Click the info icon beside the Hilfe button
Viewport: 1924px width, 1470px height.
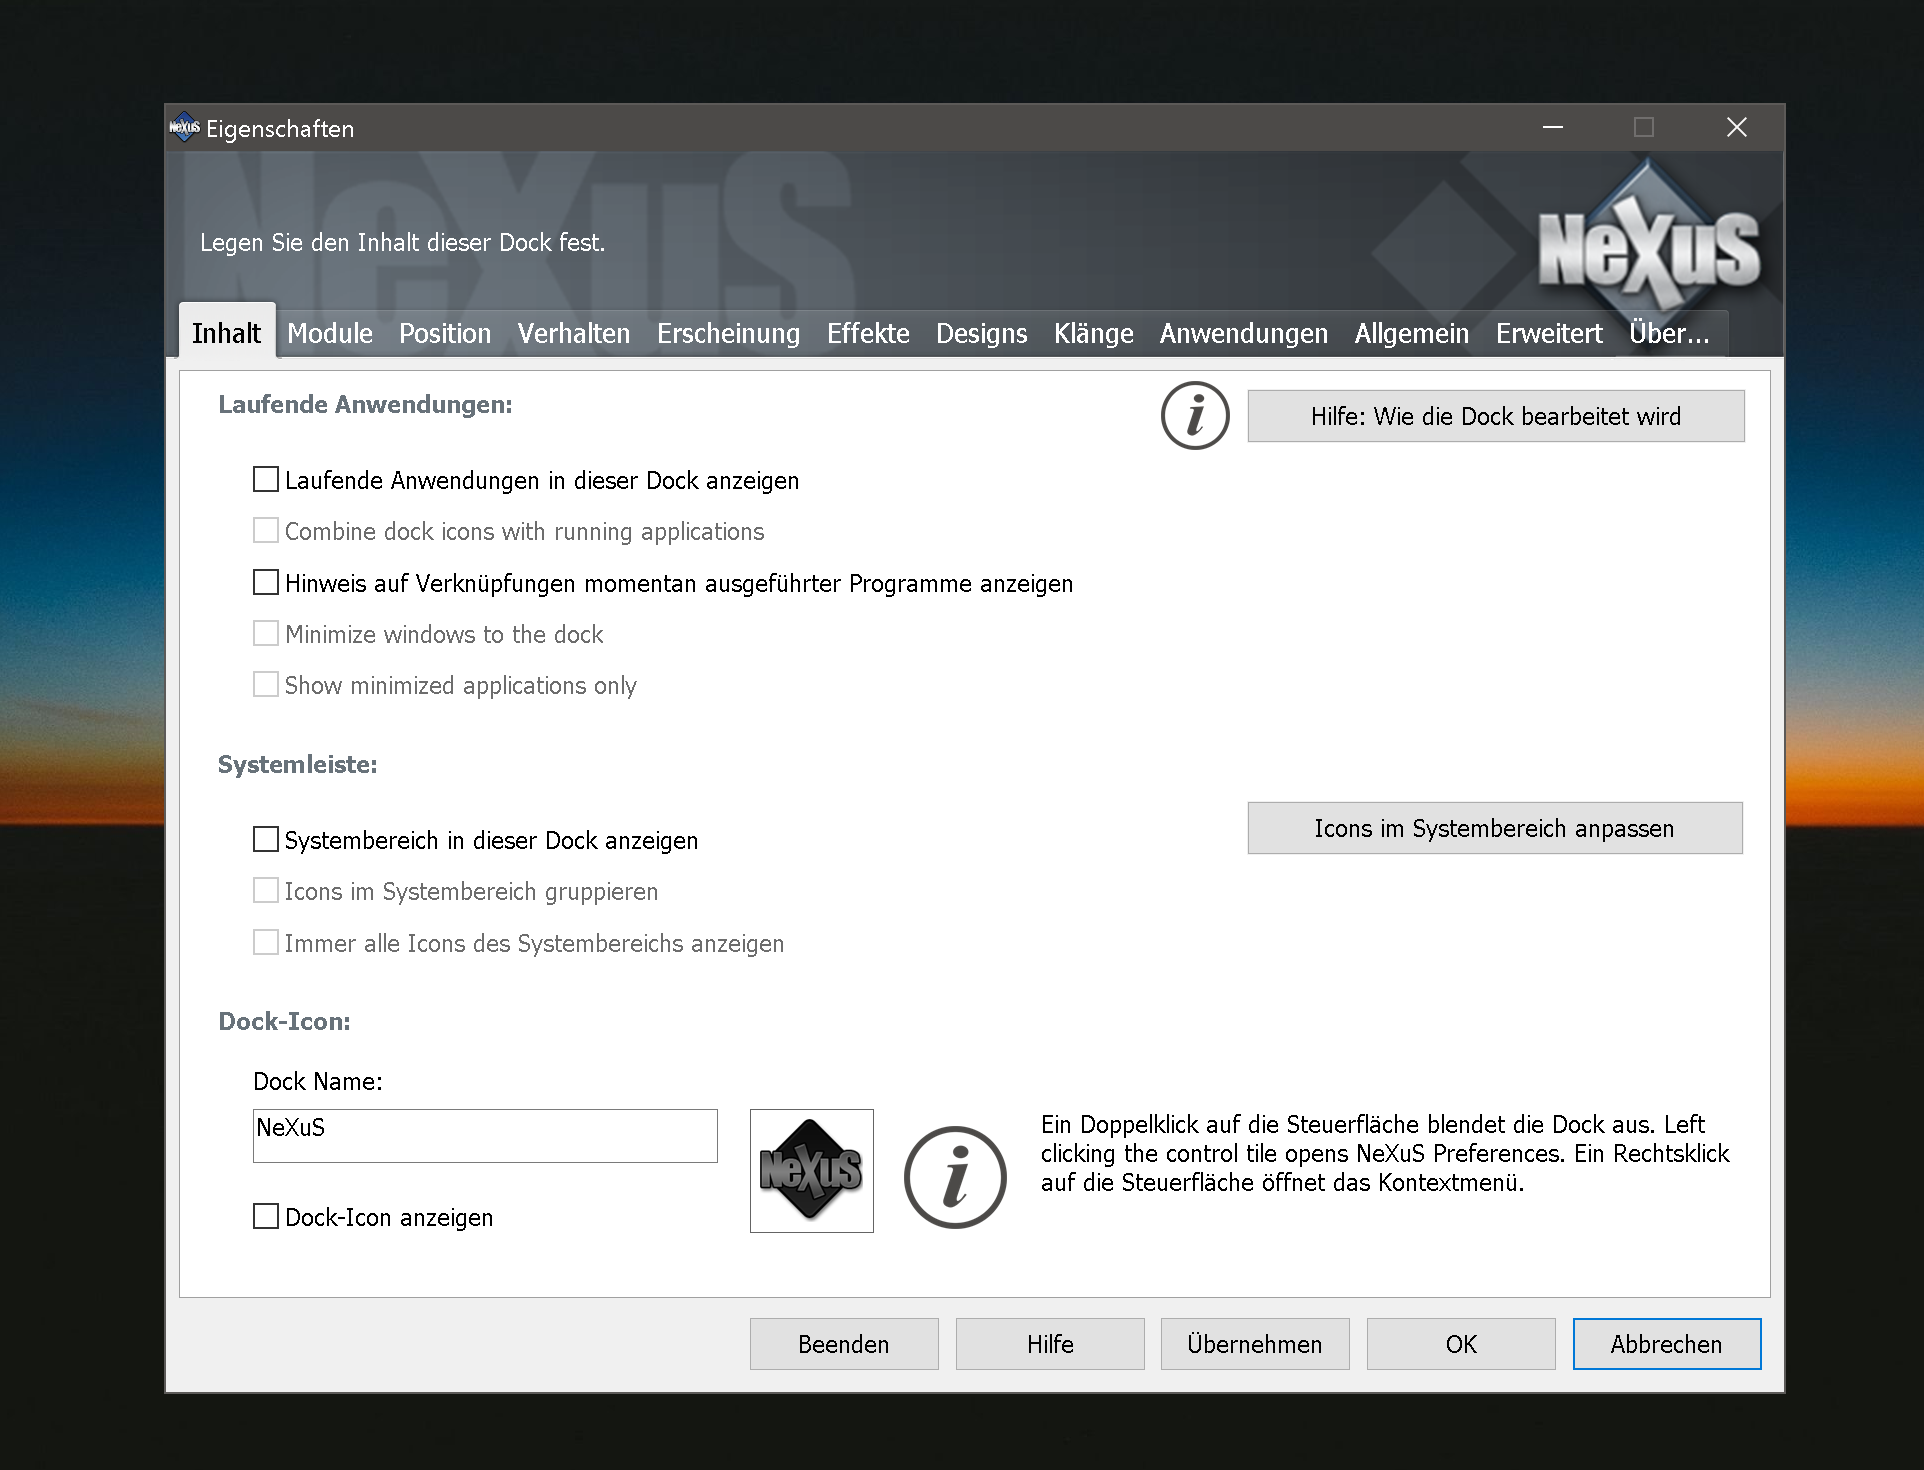[1195, 416]
